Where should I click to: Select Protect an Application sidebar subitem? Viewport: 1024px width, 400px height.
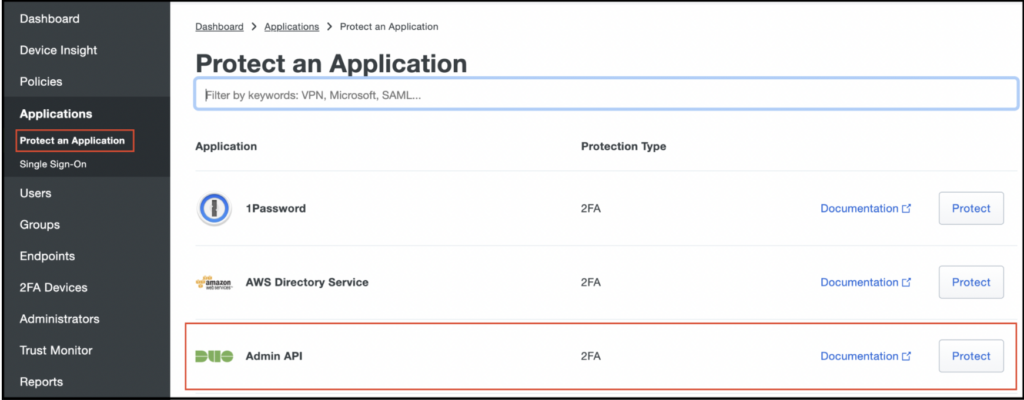coord(72,141)
